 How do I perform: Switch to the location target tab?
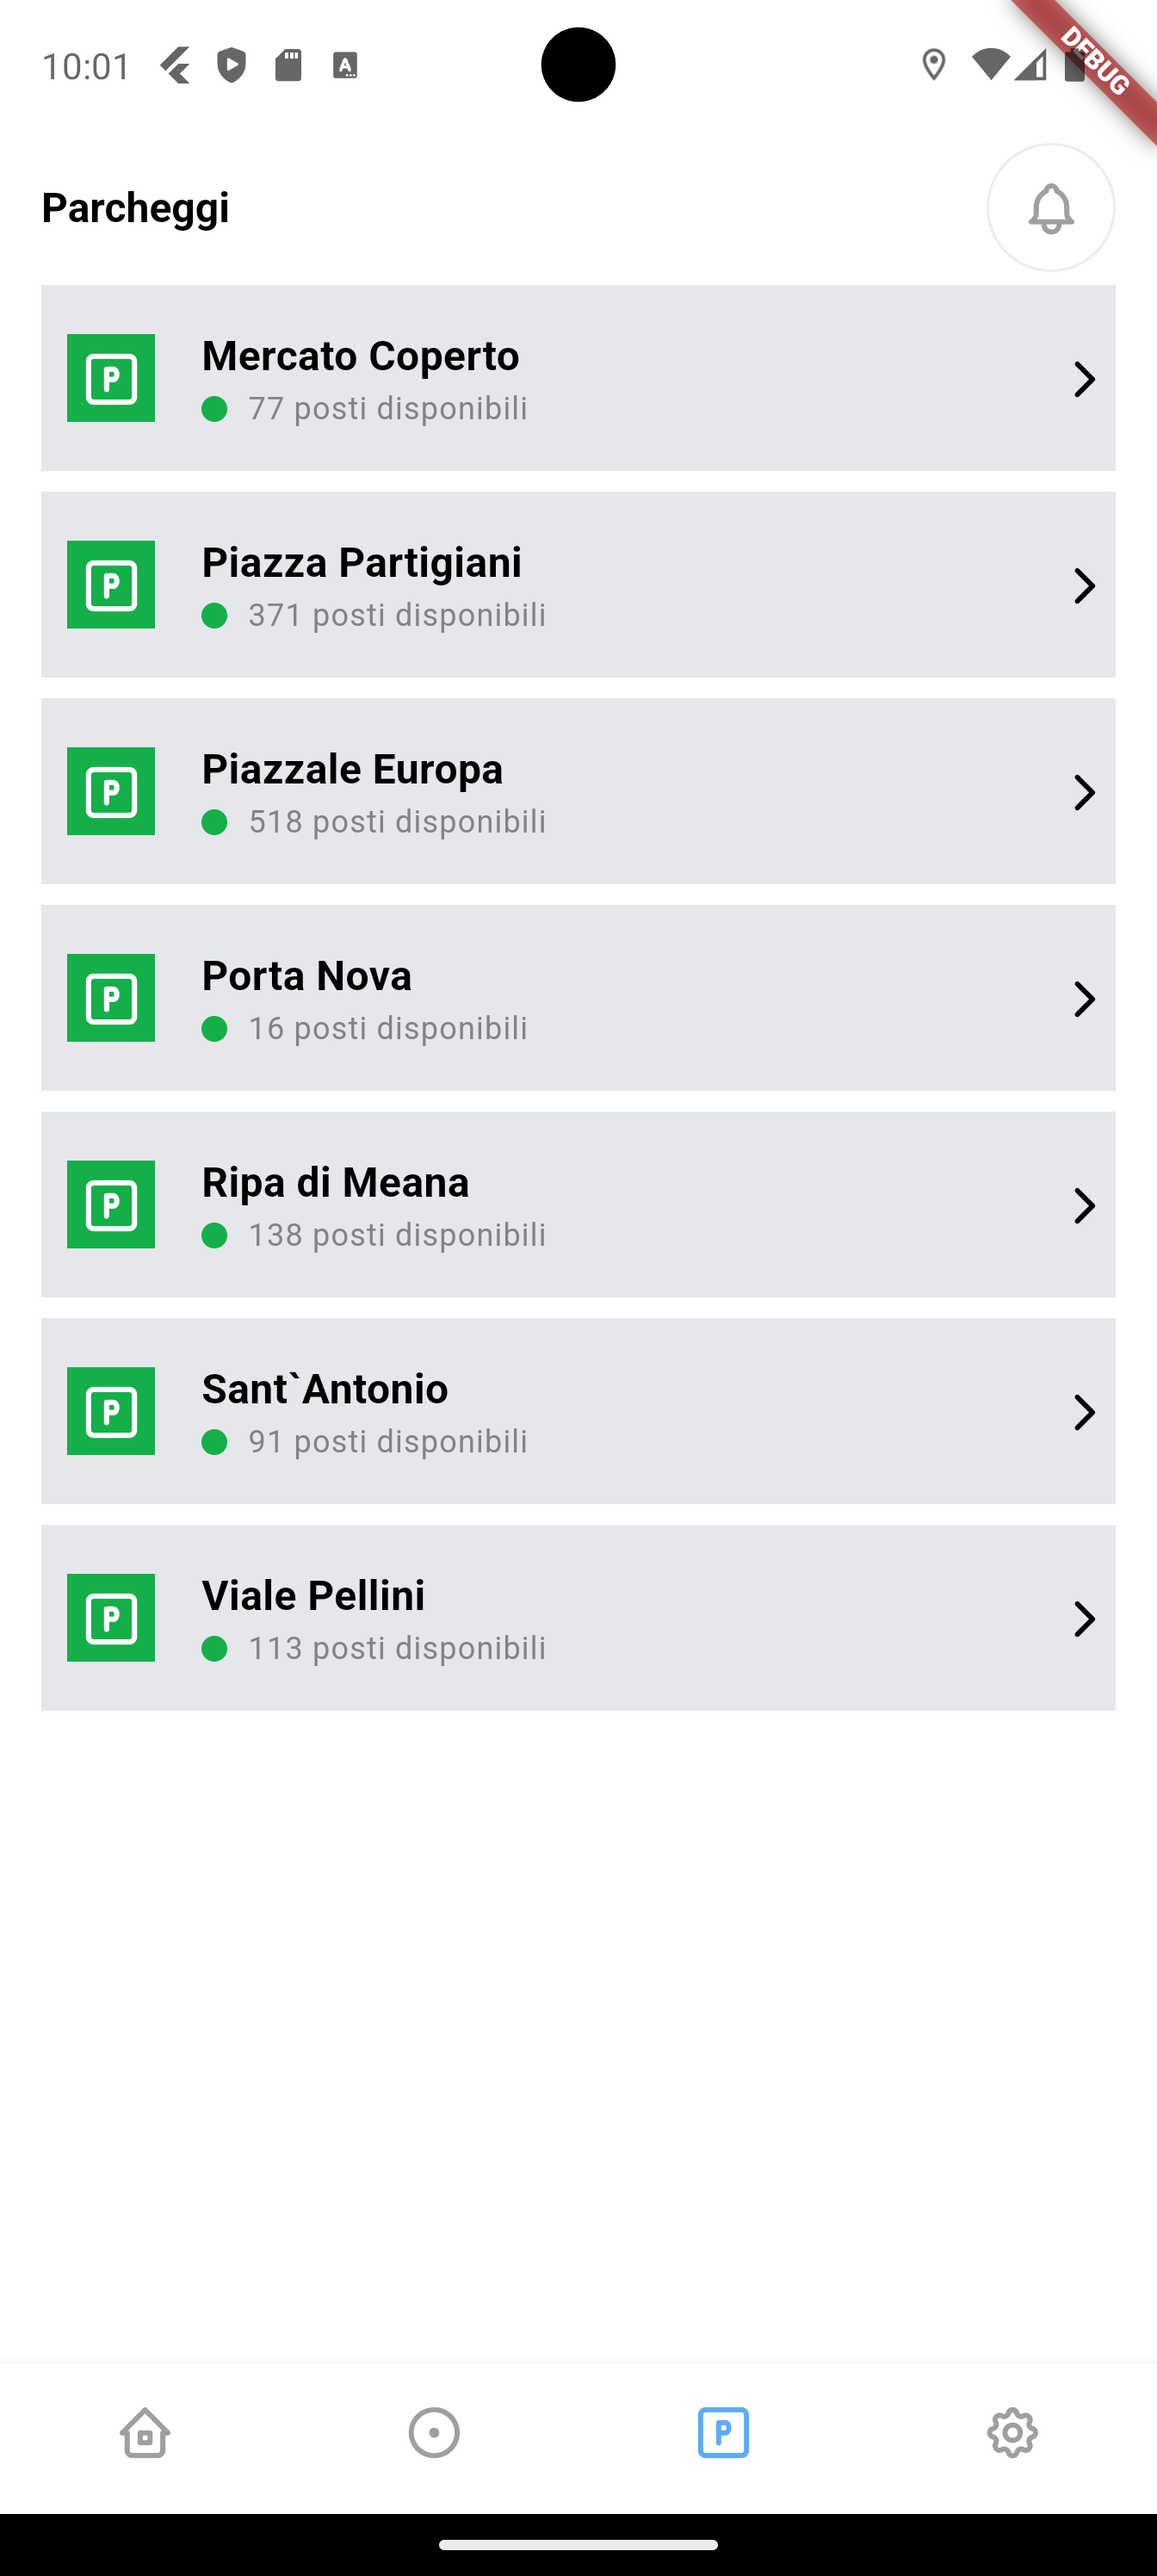434,2432
